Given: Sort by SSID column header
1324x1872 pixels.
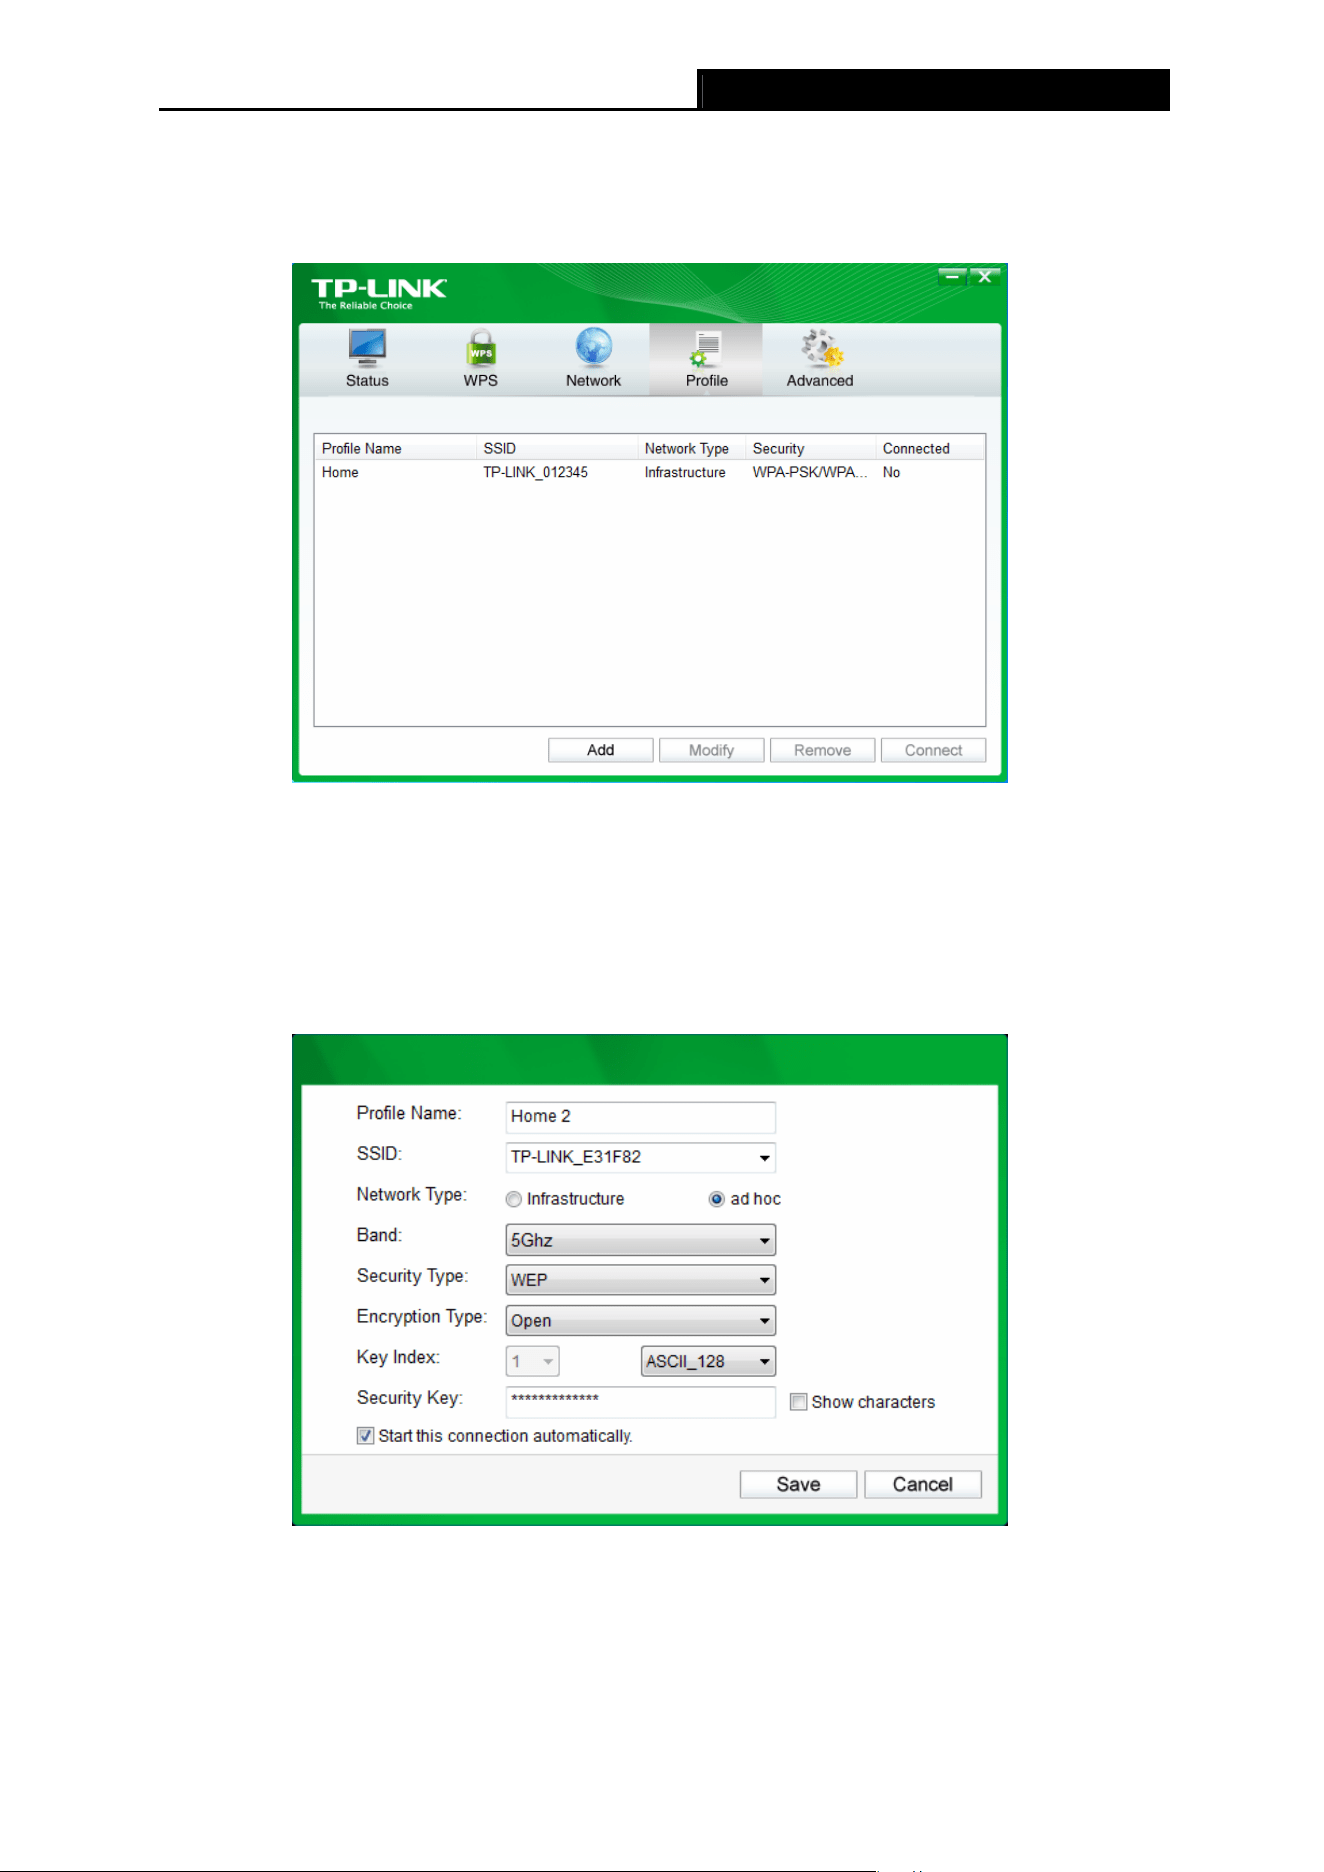Looking at the screenshot, I should pyautogui.click(x=558, y=448).
